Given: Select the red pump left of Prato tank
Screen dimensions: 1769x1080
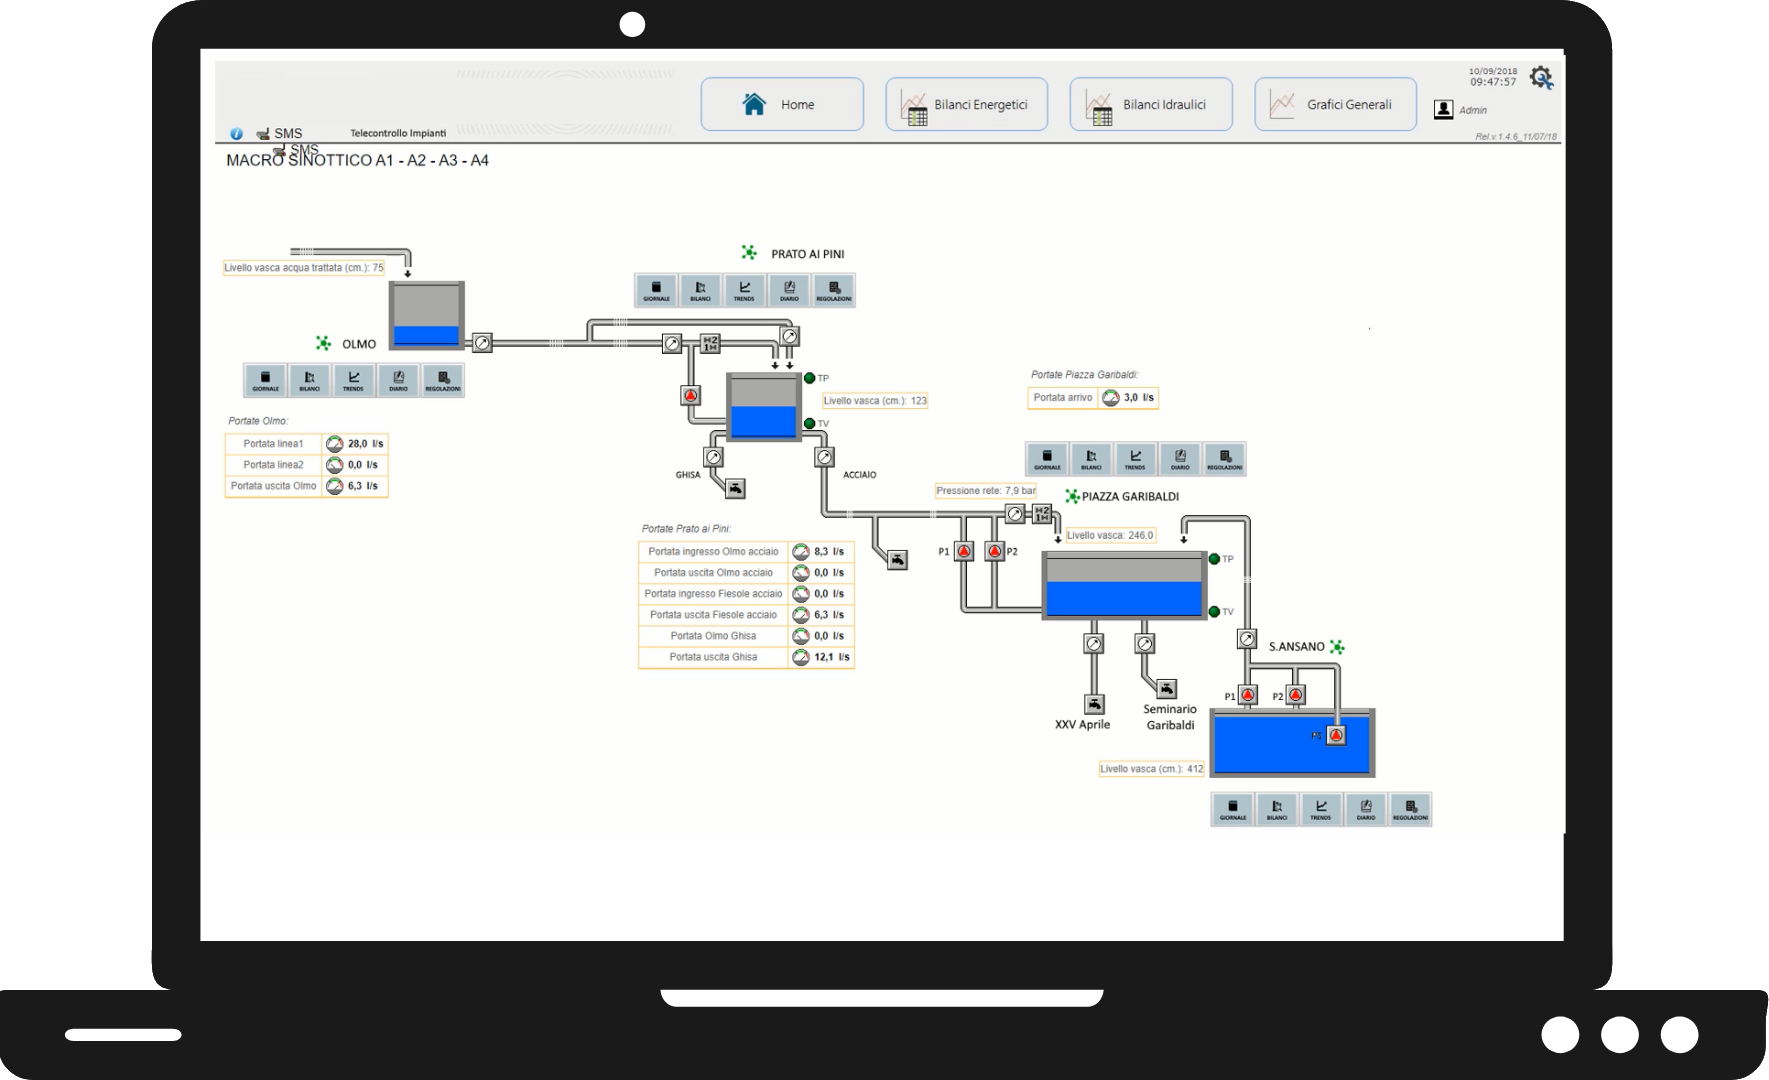Looking at the screenshot, I should pos(691,395).
